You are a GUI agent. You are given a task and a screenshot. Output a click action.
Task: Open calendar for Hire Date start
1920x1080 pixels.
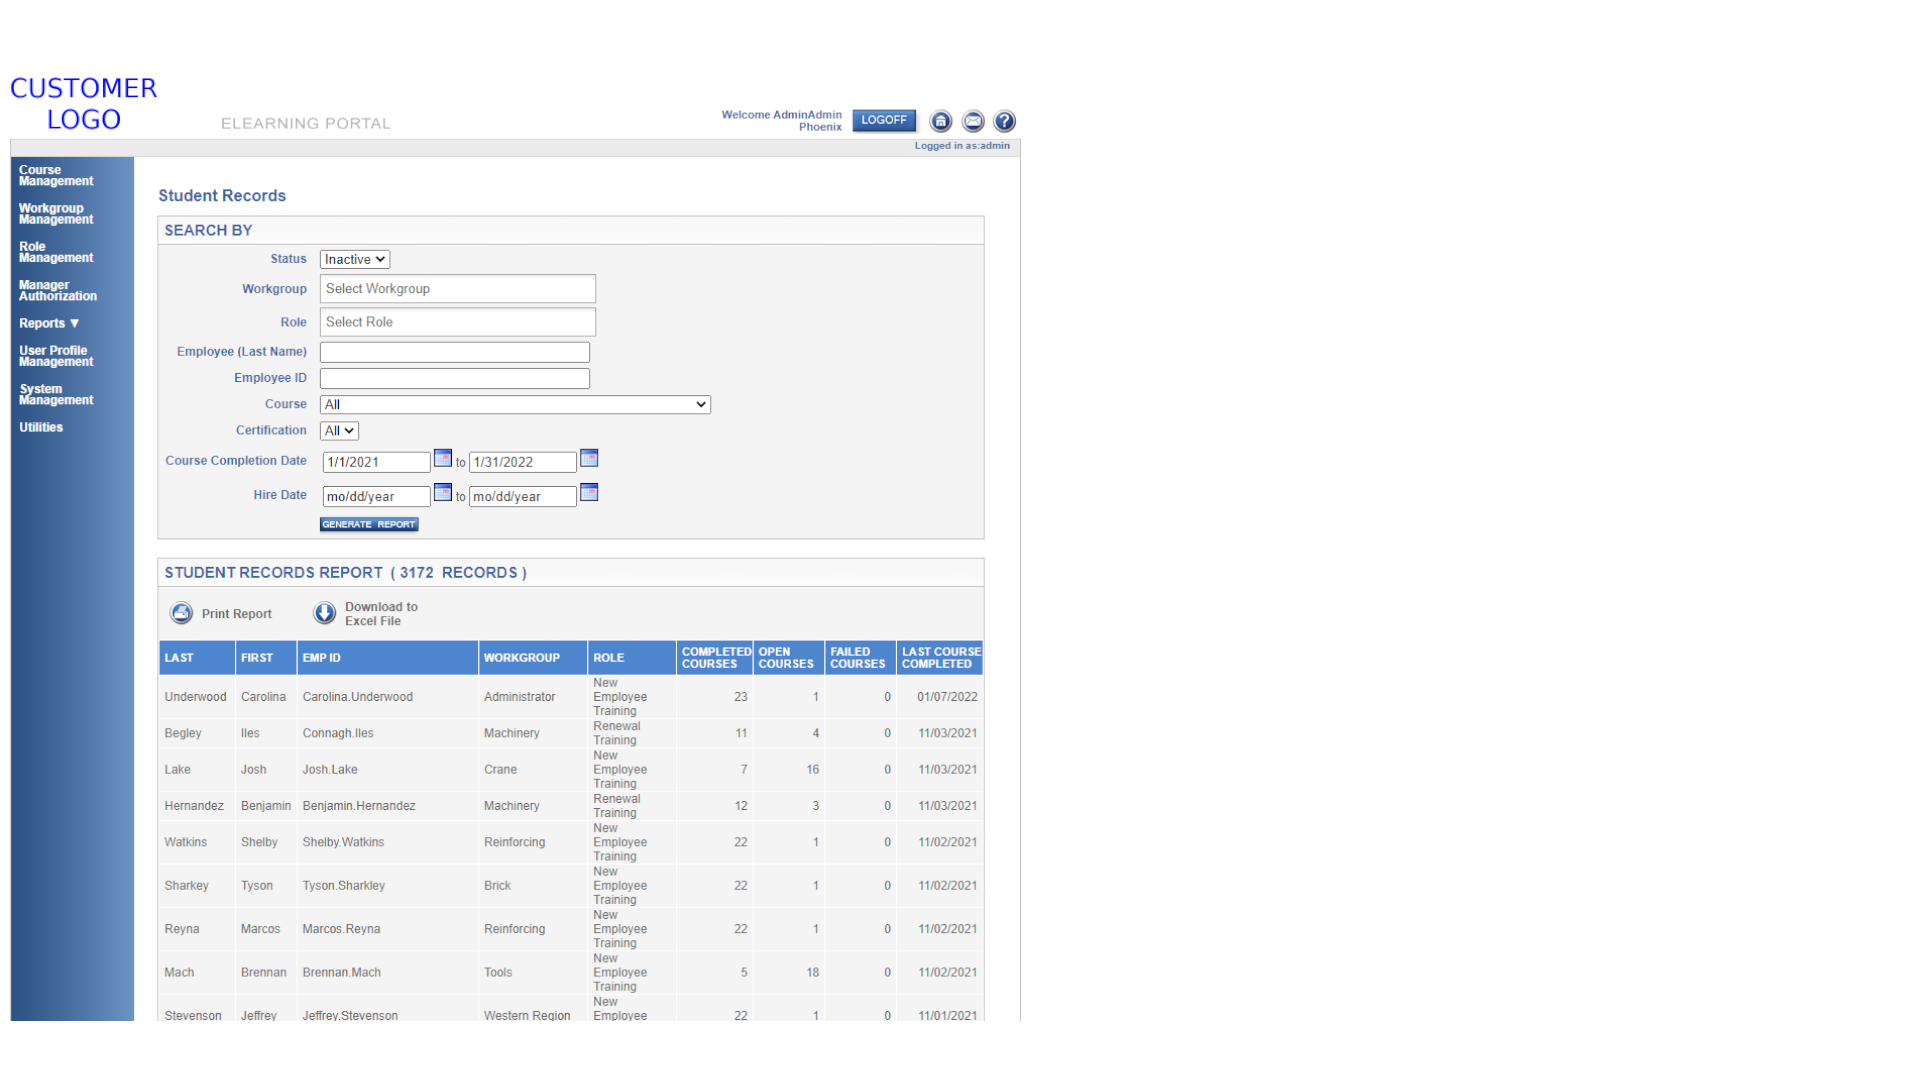(x=442, y=492)
